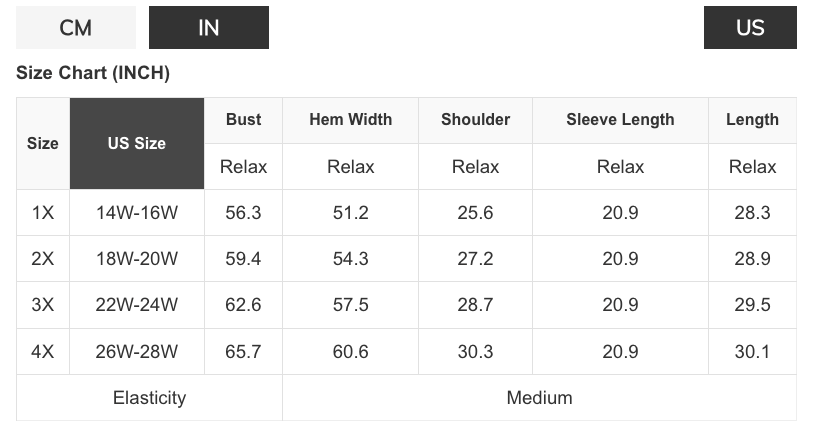Click the Sleeve Length column header
This screenshot has height=438, width=828.
(x=620, y=120)
